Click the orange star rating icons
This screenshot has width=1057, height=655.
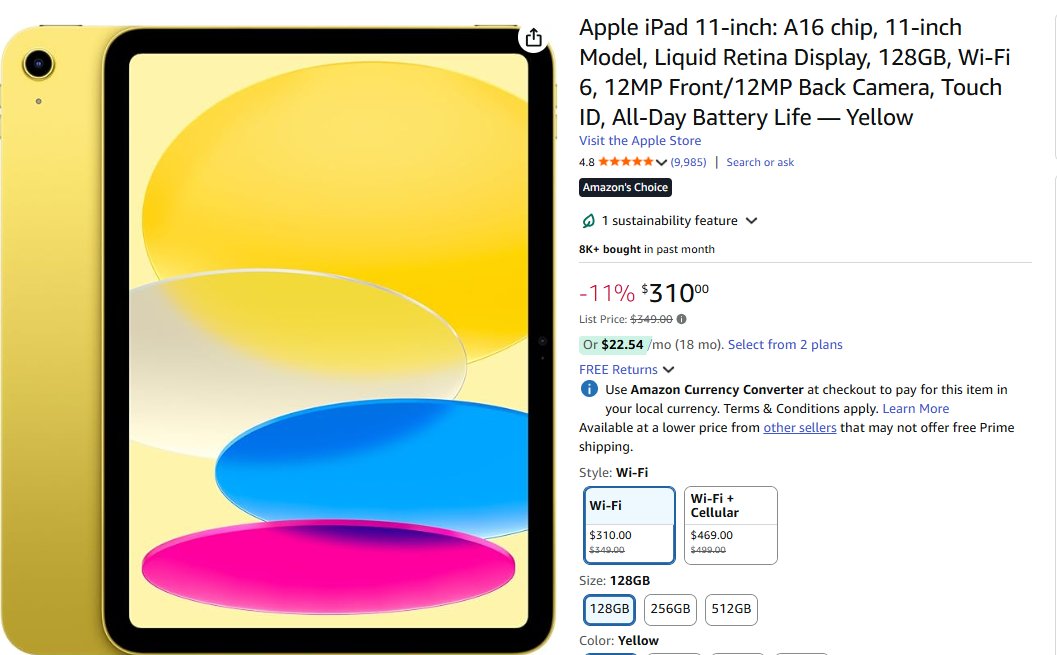click(x=626, y=162)
